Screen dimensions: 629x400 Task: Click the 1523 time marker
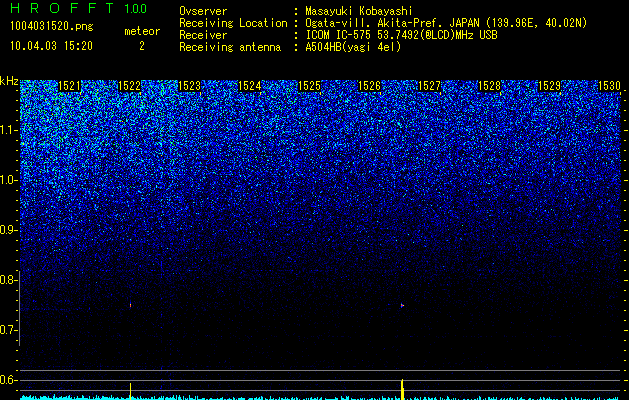tap(189, 86)
